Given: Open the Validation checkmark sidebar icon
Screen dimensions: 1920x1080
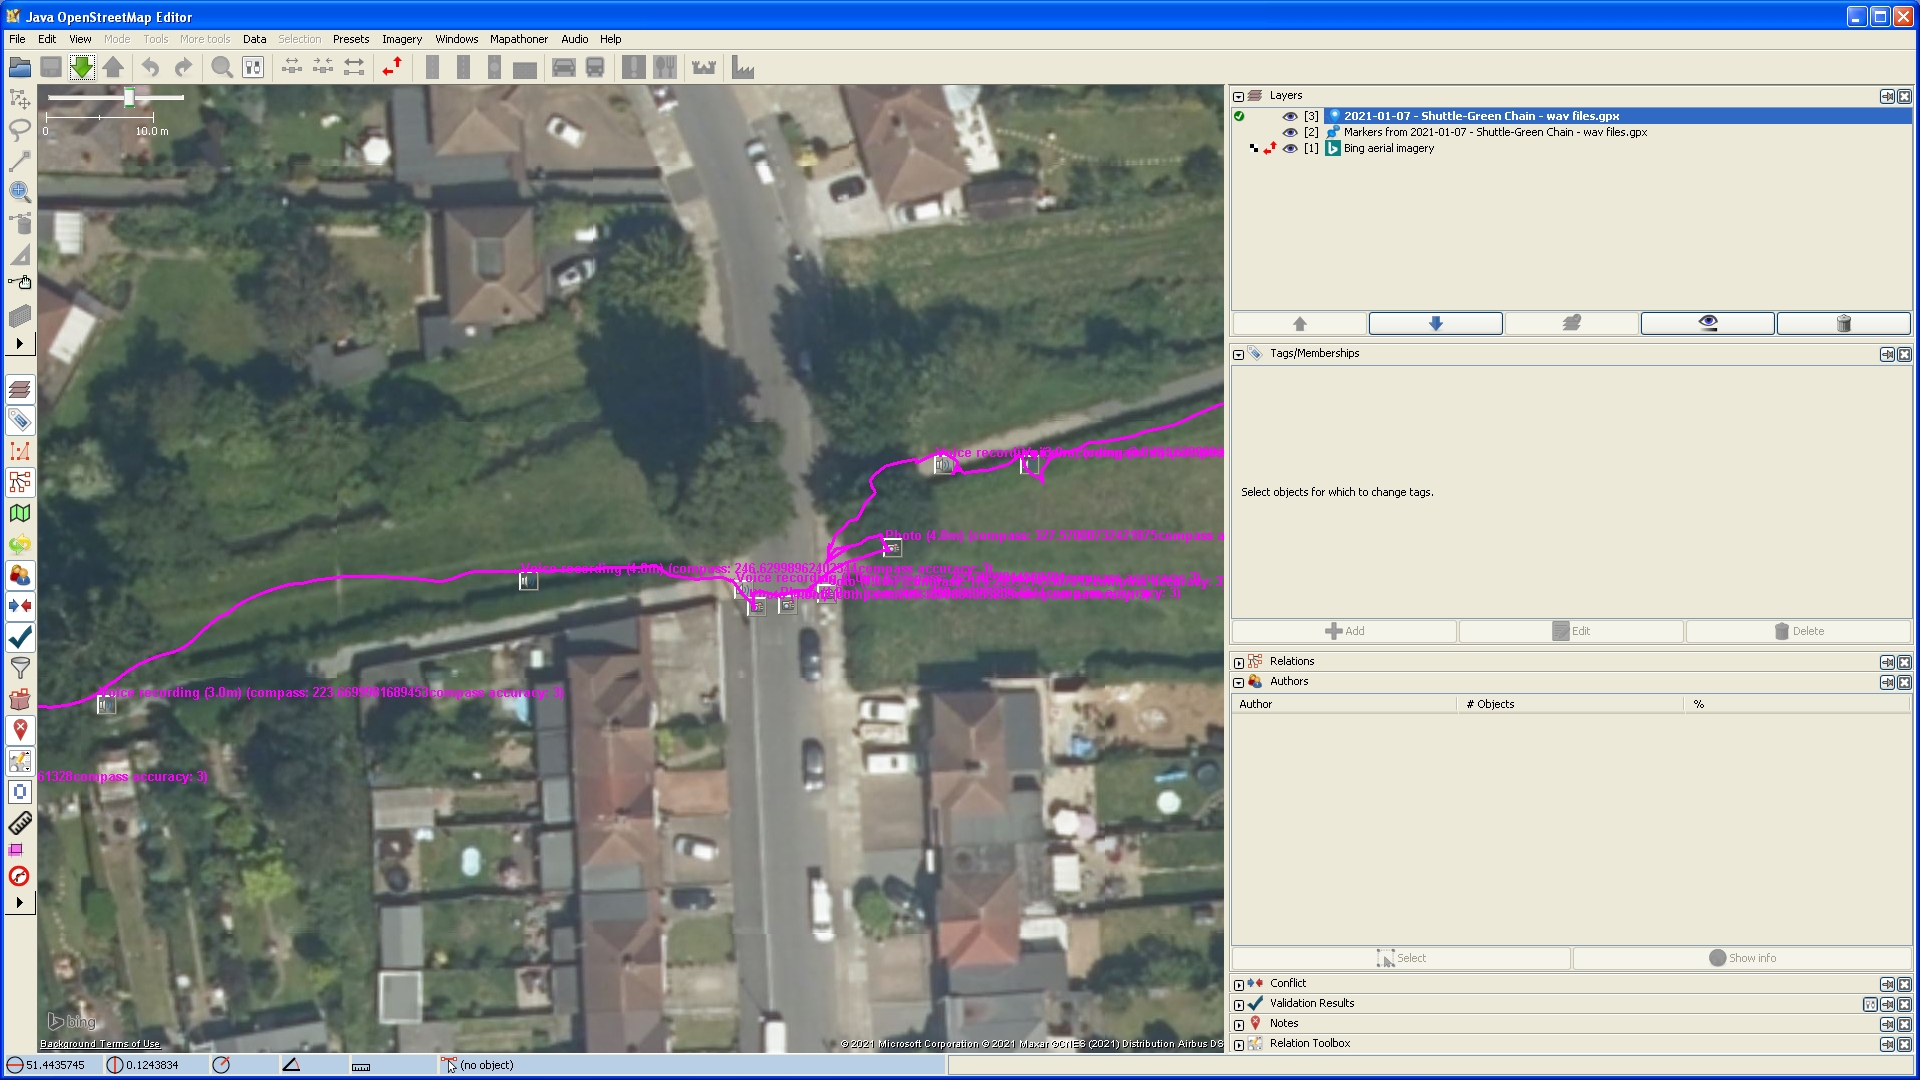Looking at the screenshot, I should click(20, 637).
